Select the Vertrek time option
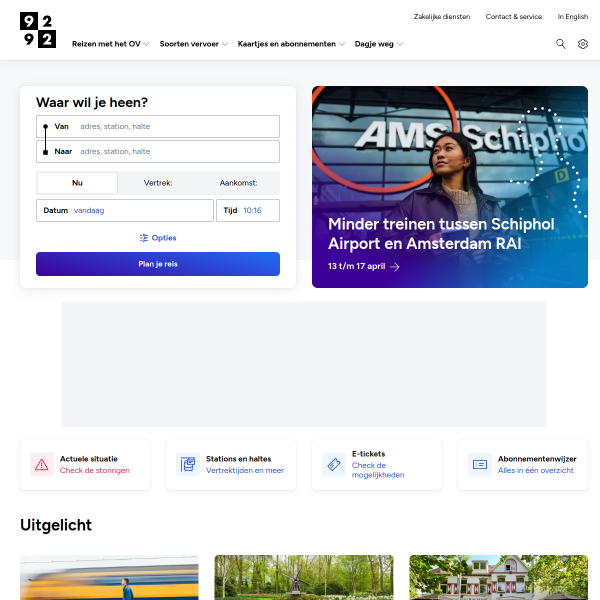 point(158,183)
